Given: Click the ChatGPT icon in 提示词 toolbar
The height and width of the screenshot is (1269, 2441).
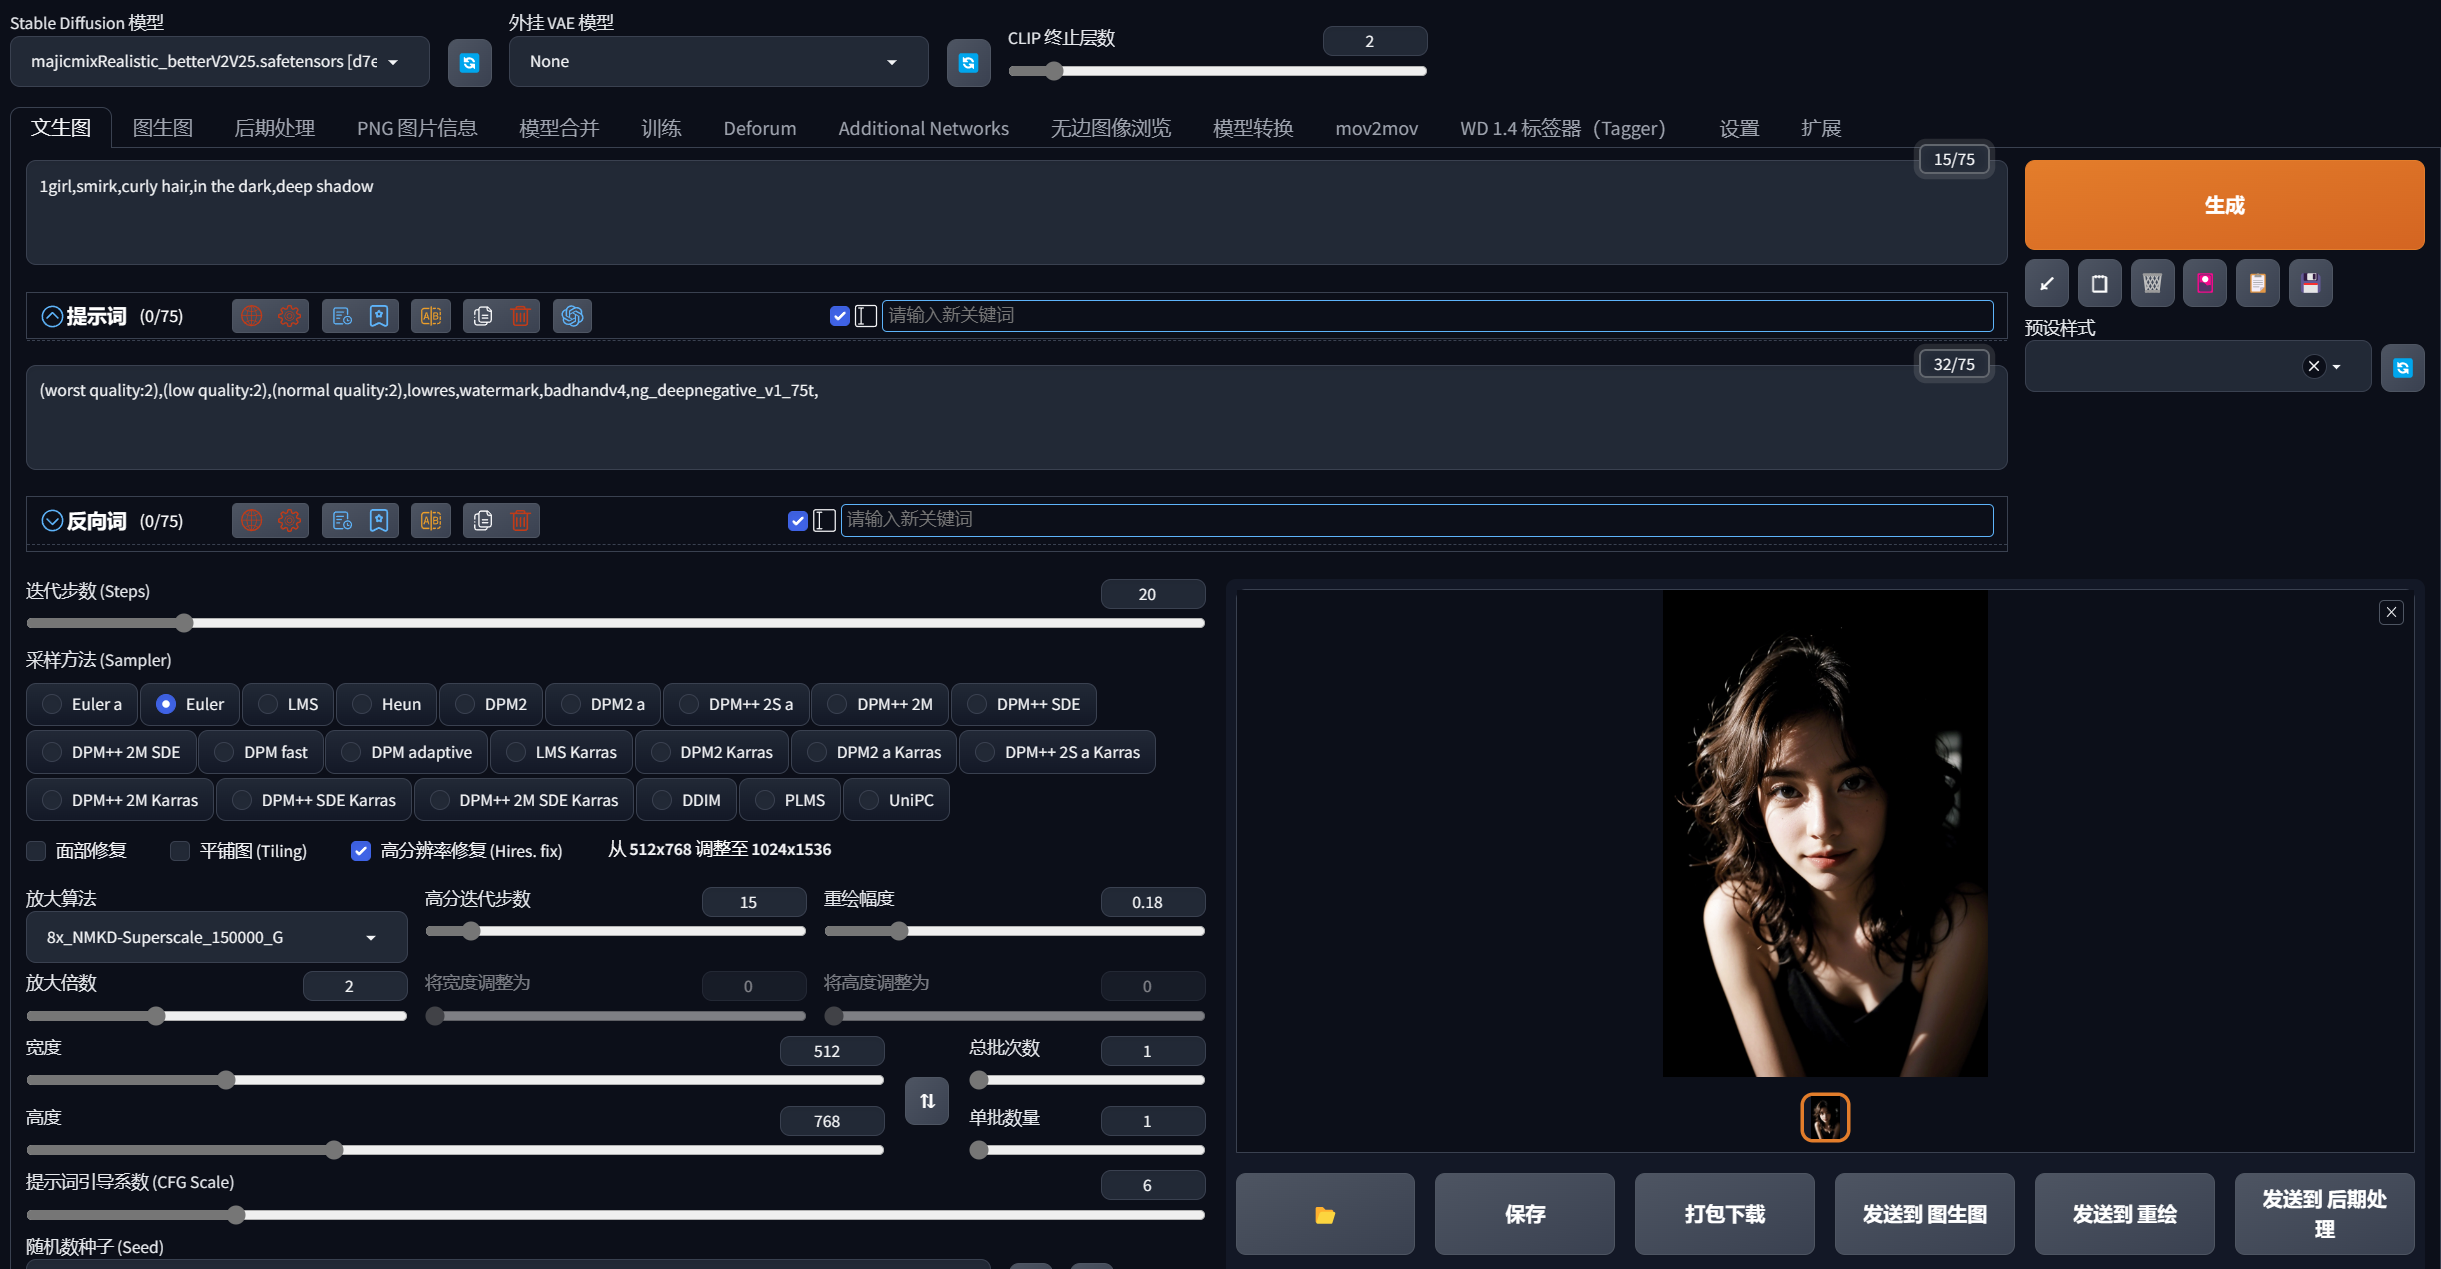Looking at the screenshot, I should pos(572,316).
